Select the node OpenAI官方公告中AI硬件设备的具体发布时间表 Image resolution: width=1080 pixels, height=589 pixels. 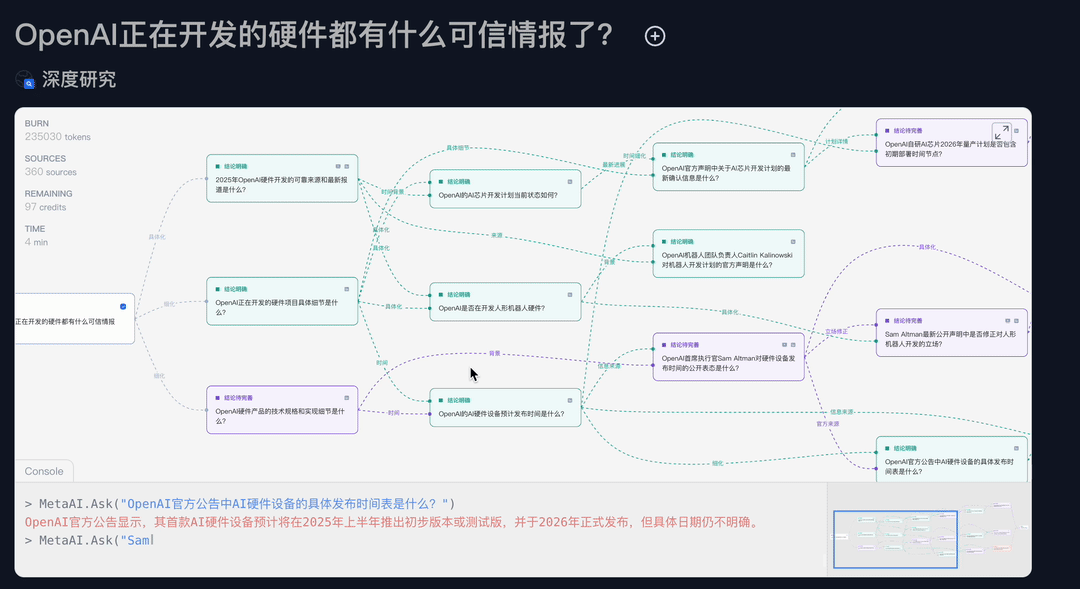click(x=951, y=459)
